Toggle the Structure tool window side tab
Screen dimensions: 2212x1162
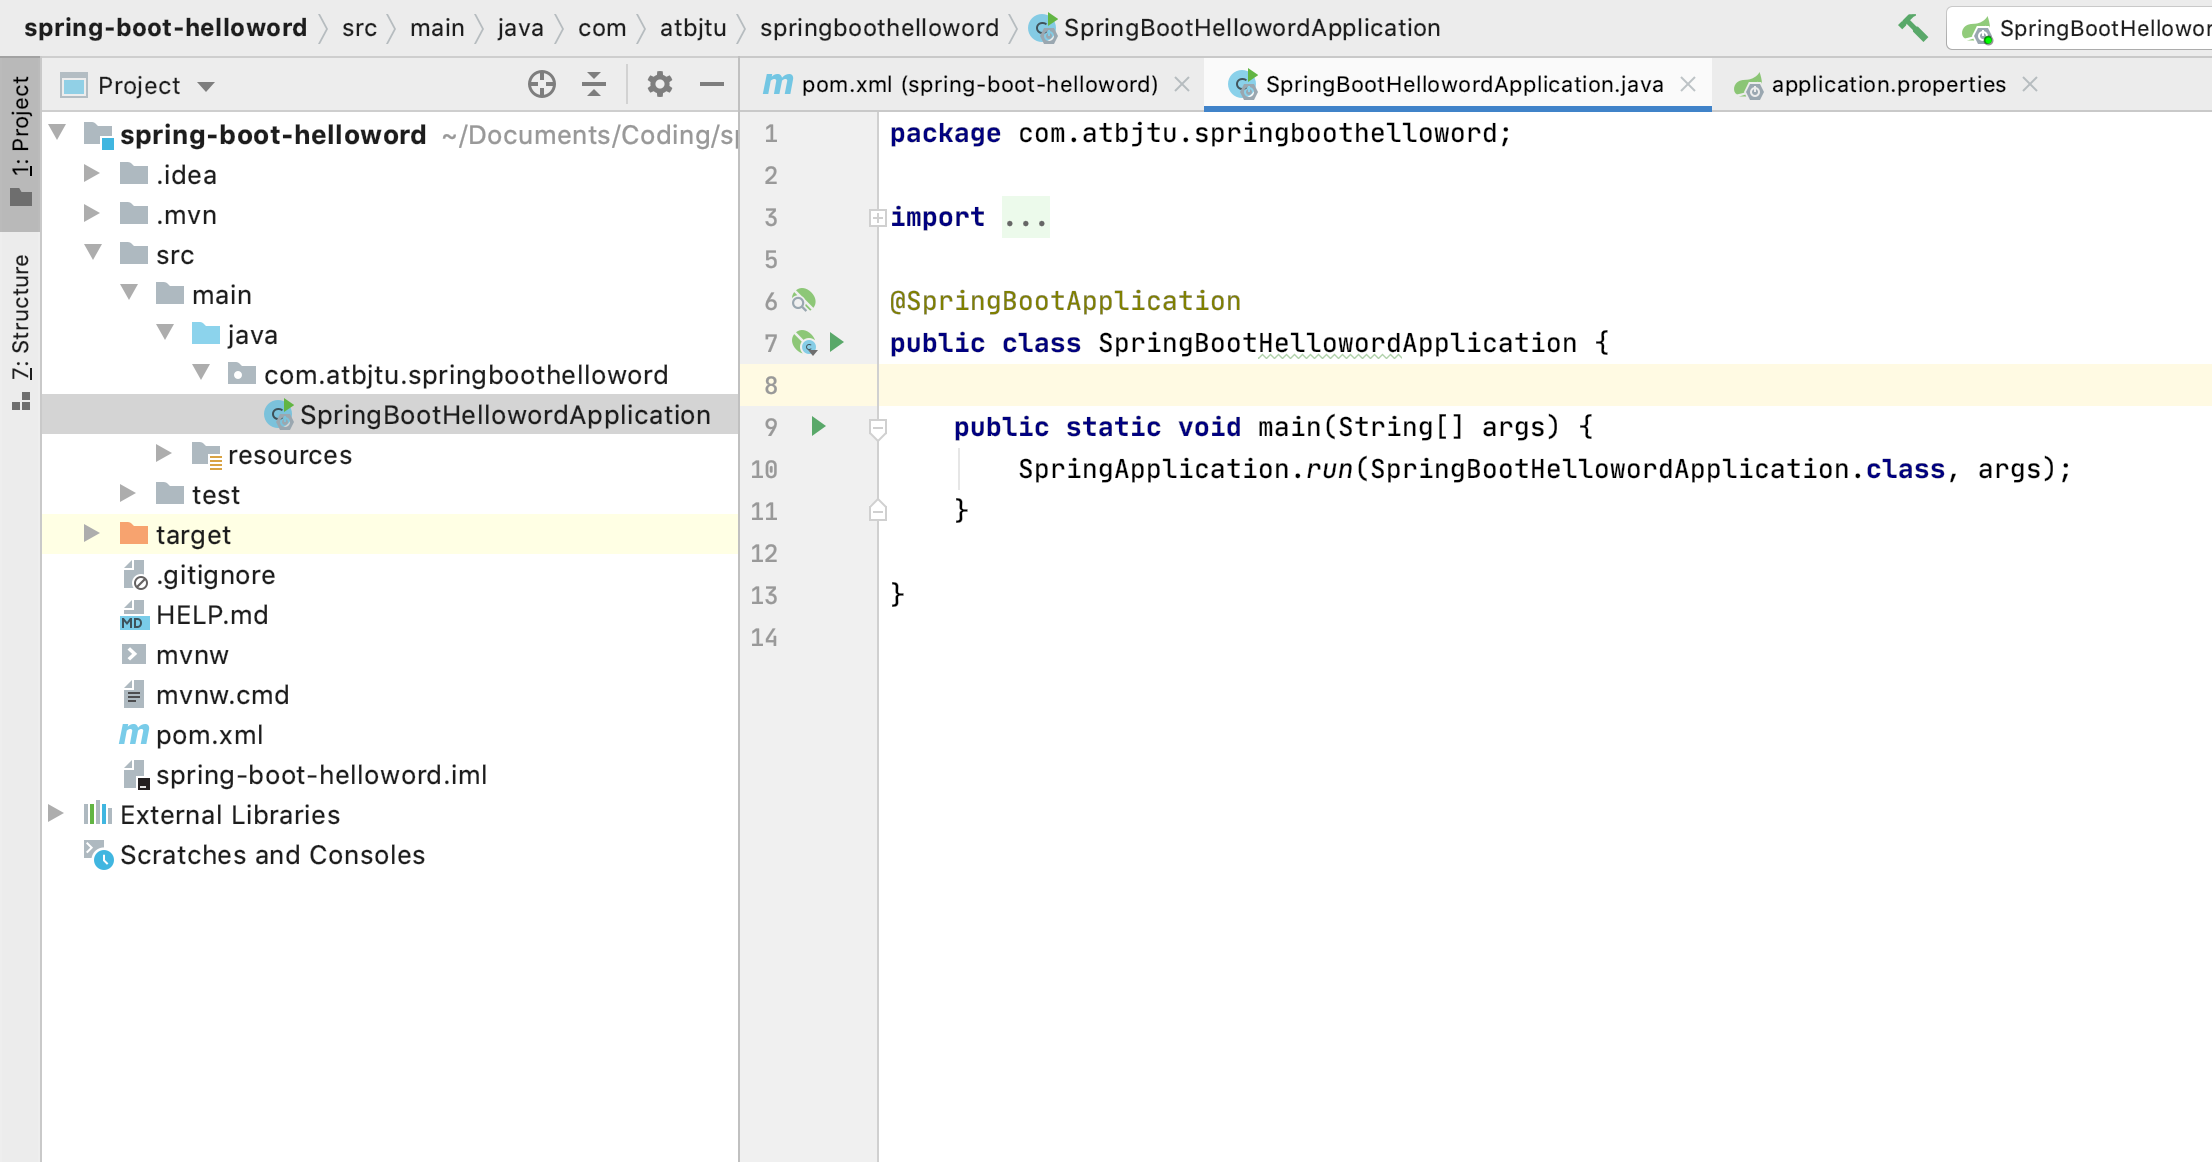[20, 330]
